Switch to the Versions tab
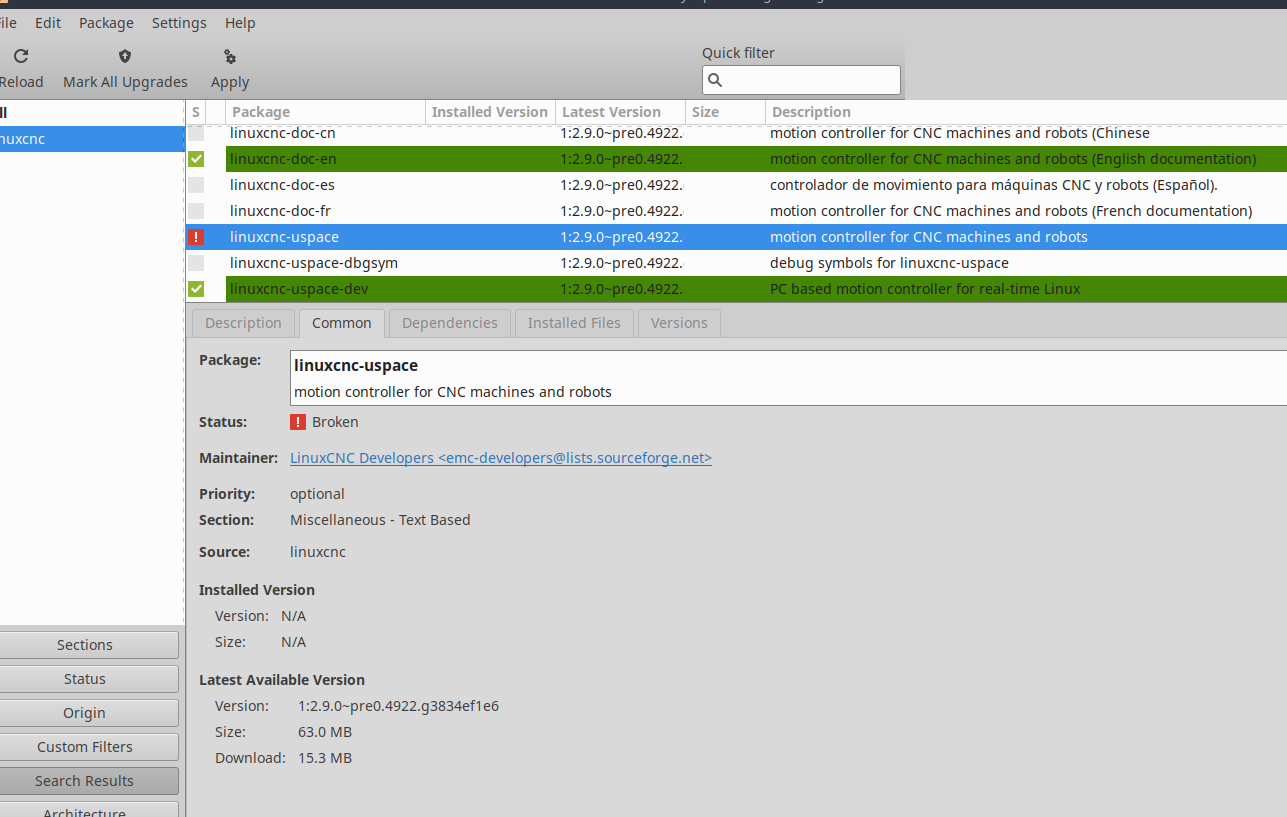Image resolution: width=1287 pixels, height=817 pixels. tap(679, 323)
